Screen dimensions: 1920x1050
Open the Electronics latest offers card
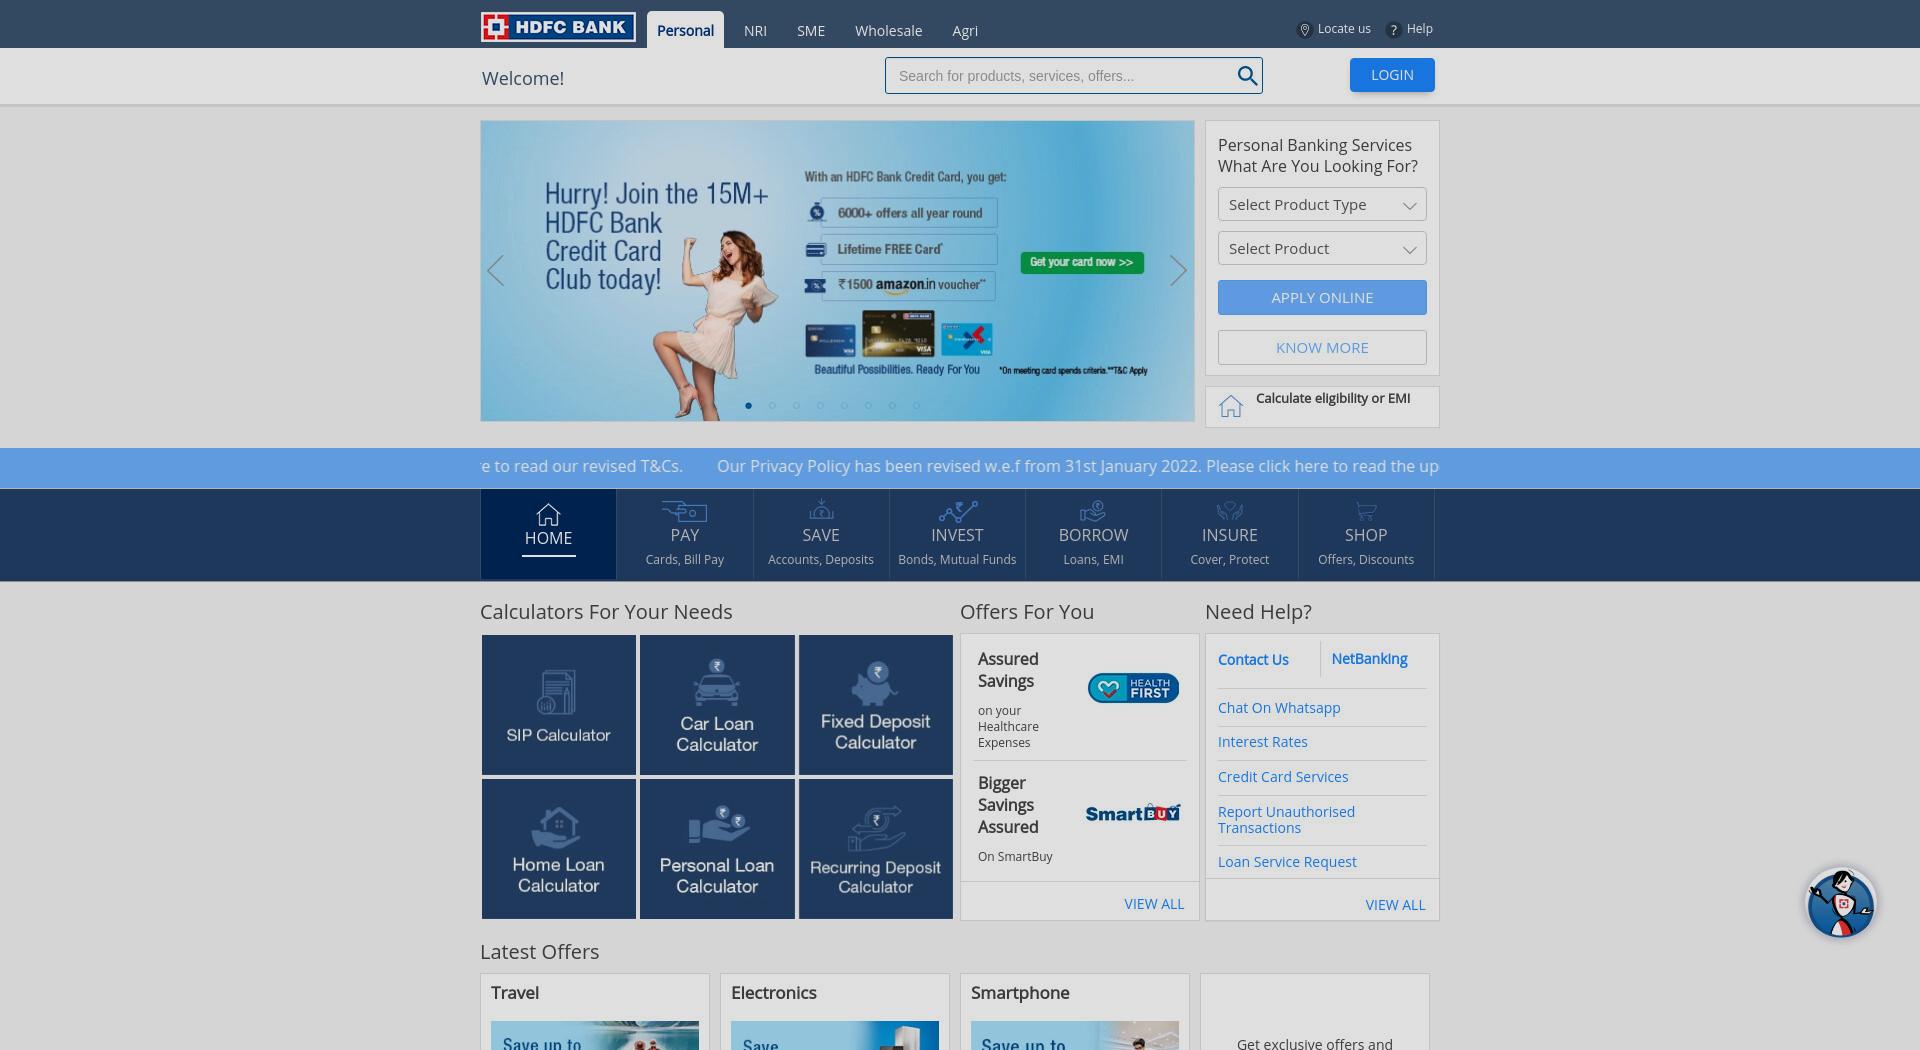[x=835, y=1012]
